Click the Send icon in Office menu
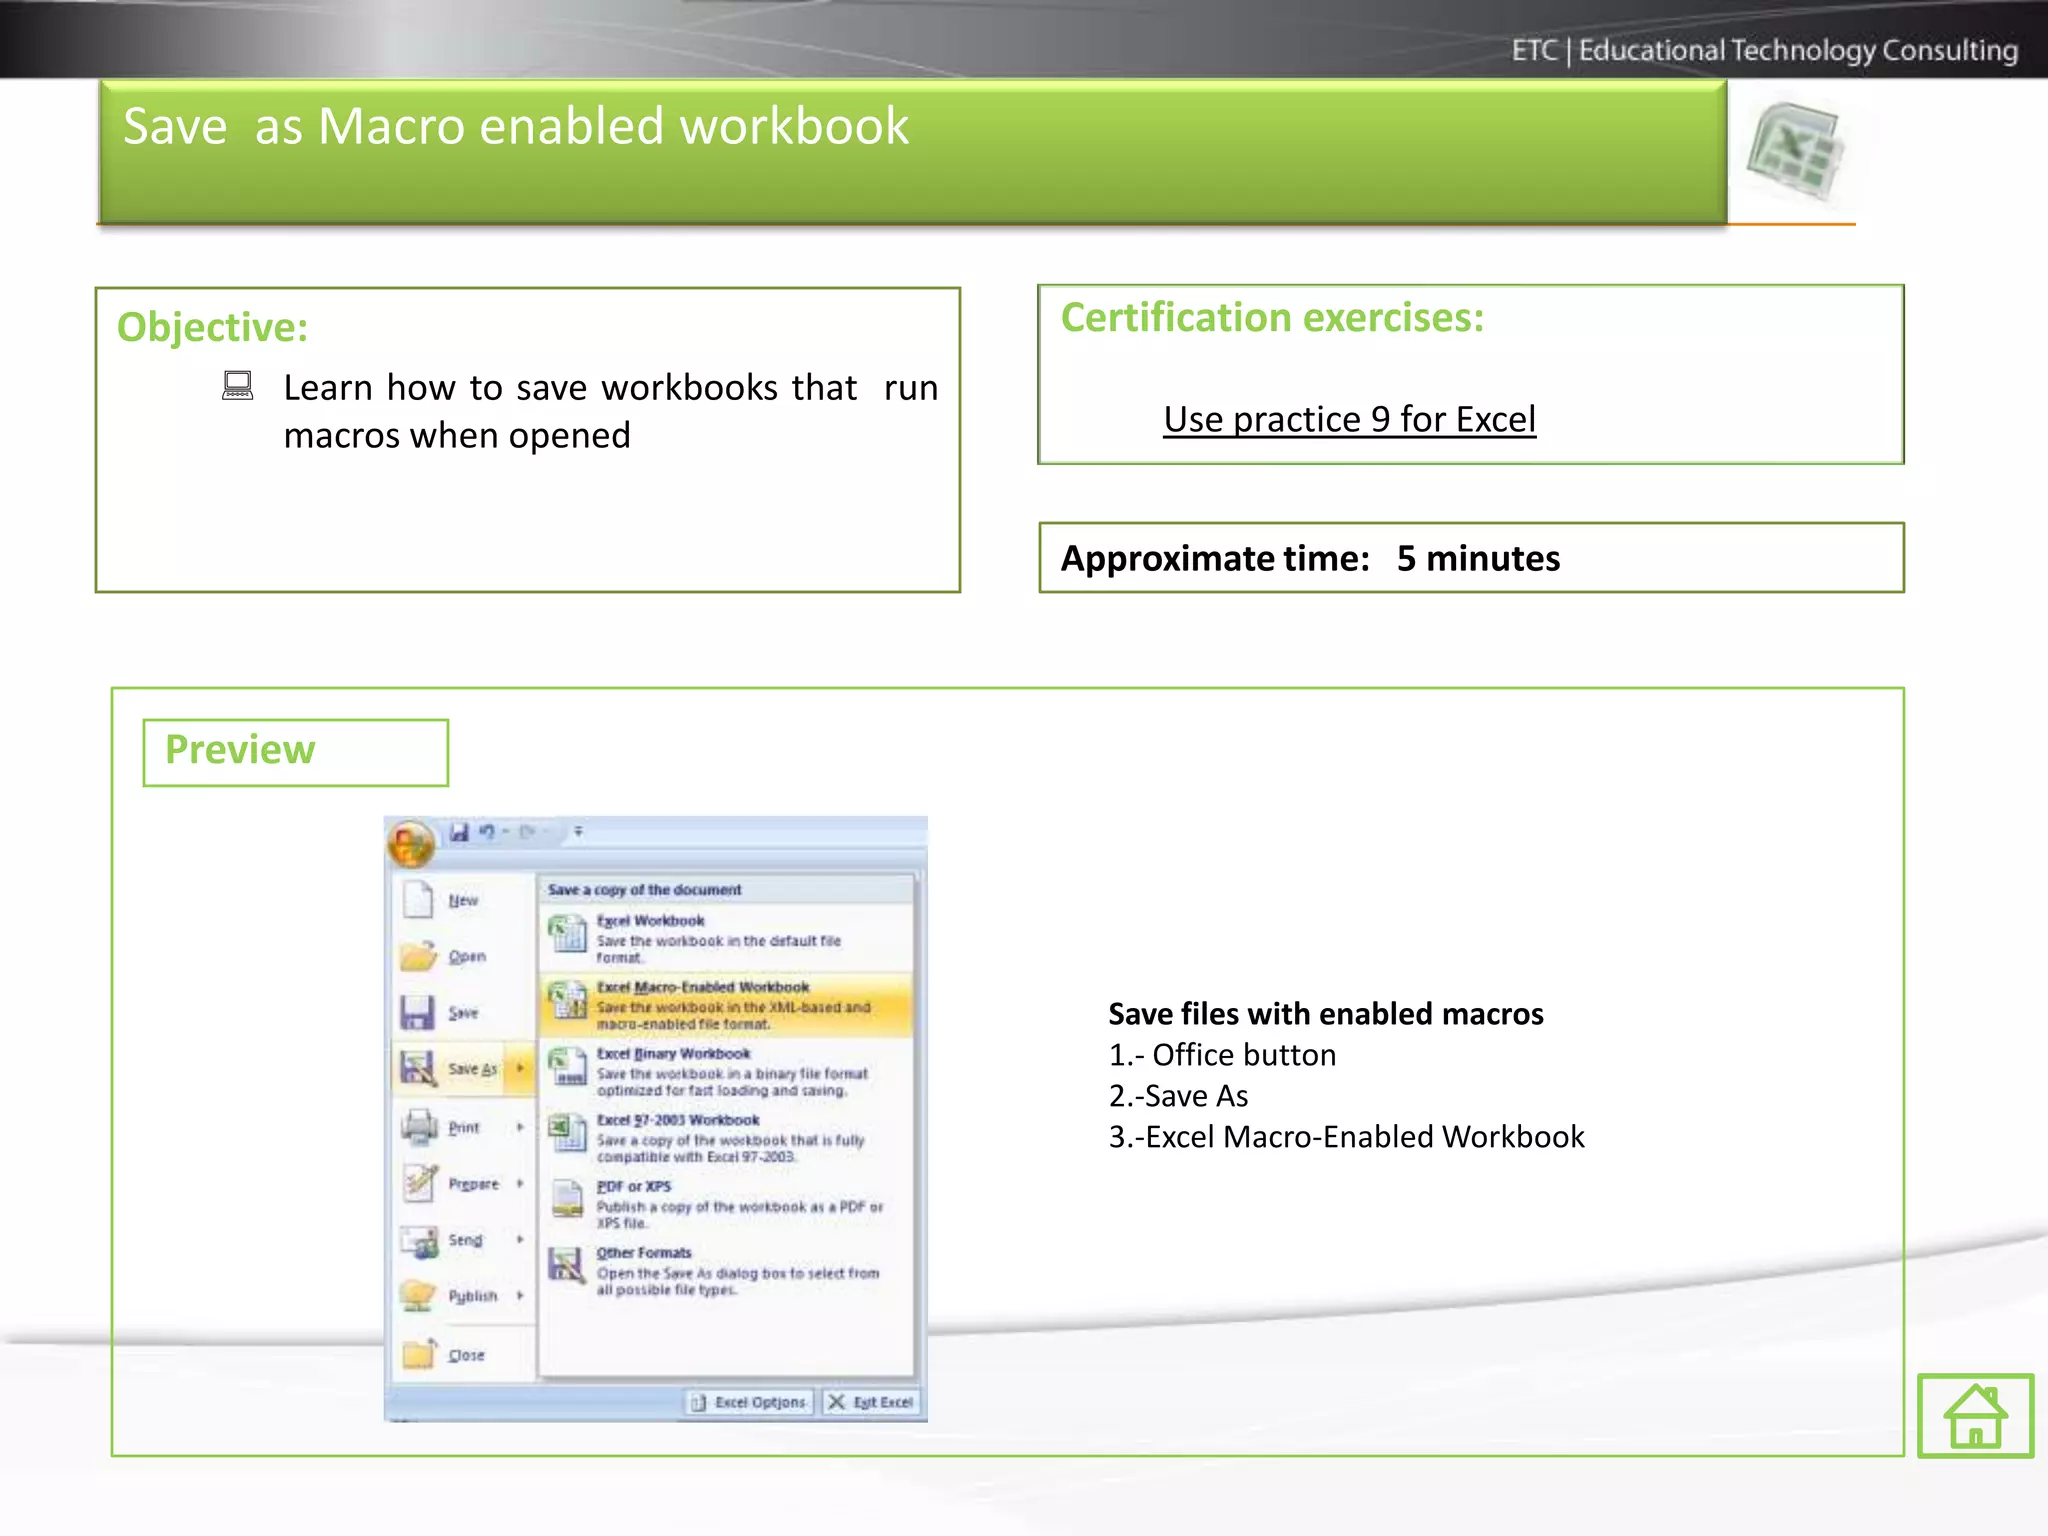The image size is (2048, 1536). [x=419, y=1240]
